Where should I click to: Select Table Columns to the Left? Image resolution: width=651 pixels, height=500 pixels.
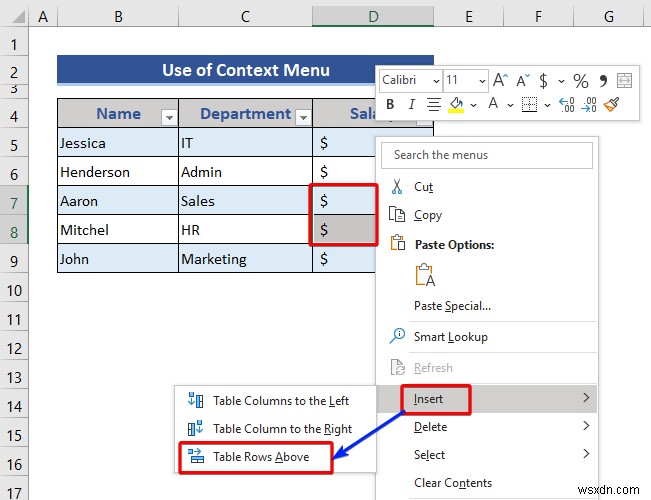[276, 401]
